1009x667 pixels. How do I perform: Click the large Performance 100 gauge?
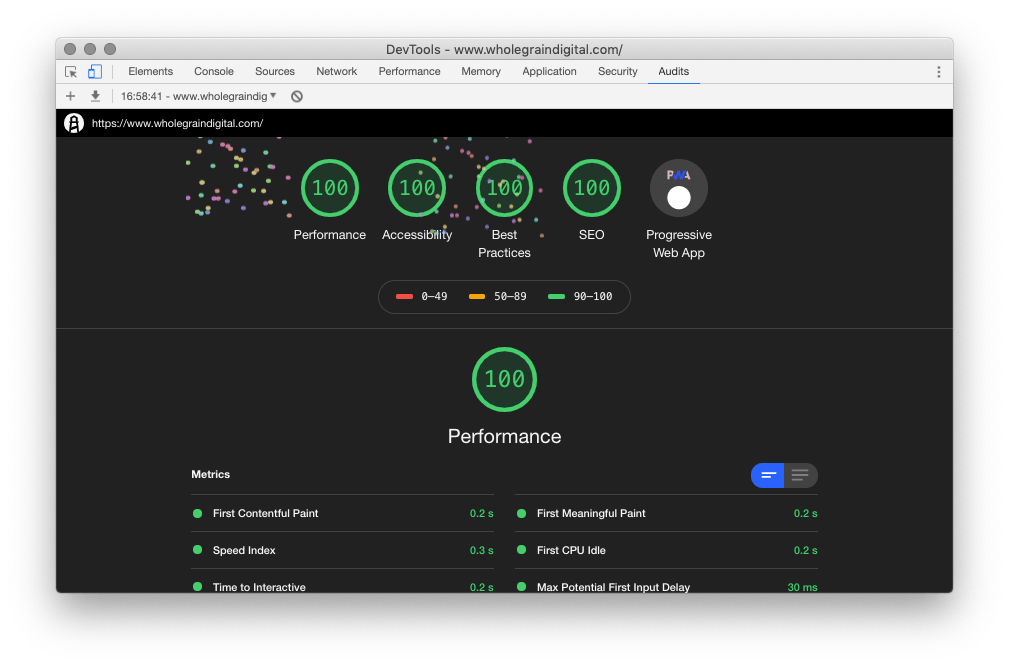click(x=504, y=379)
